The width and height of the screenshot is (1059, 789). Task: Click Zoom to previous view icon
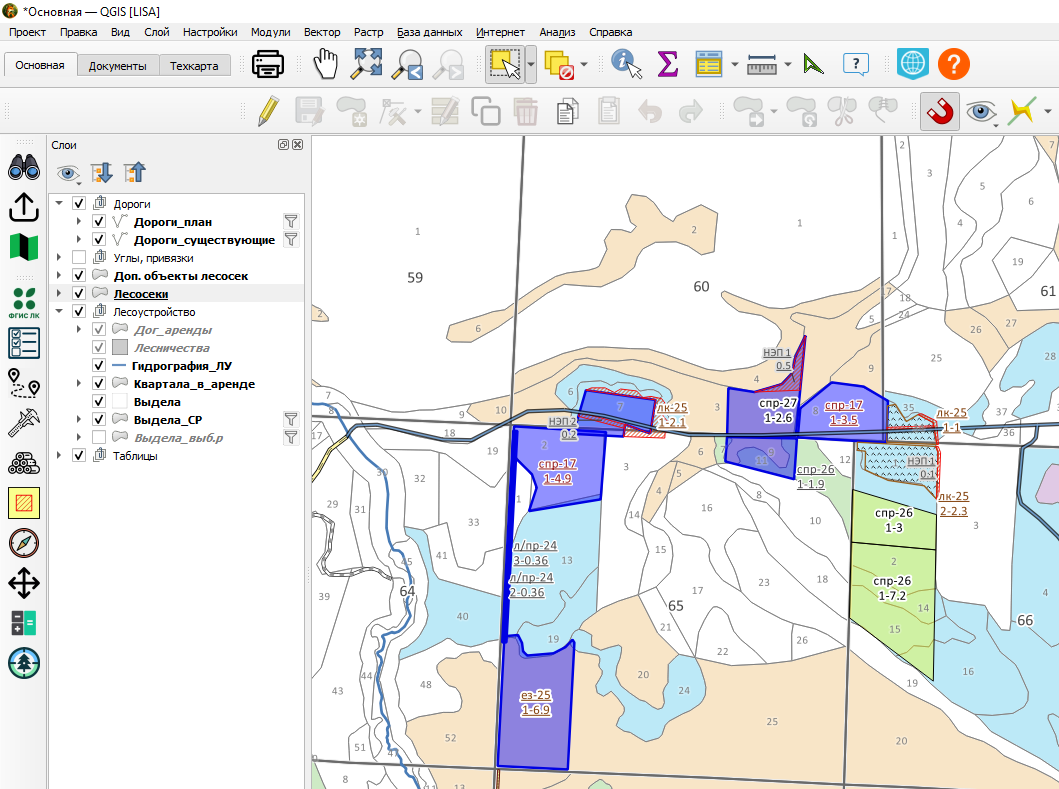click(x=407, y=65)
